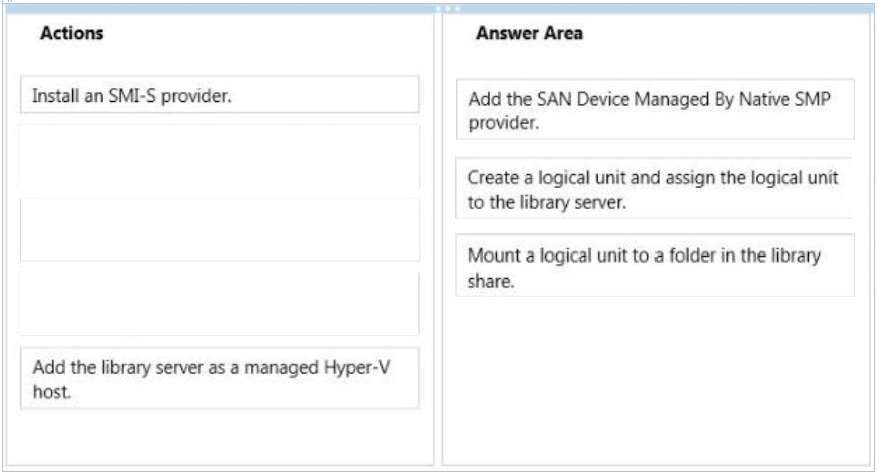Choose Create a logical unit and assign item
Screen dimensions: 879x472
(x=654, y=188)
